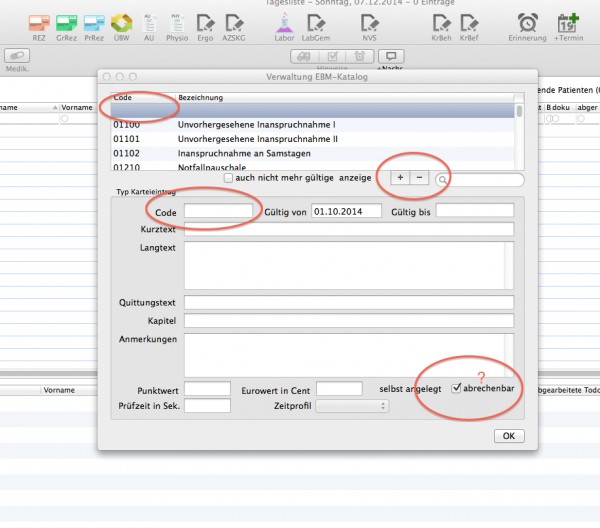
Task: Click the Prüfzeit in Sek. field
Action: [207, 406]
